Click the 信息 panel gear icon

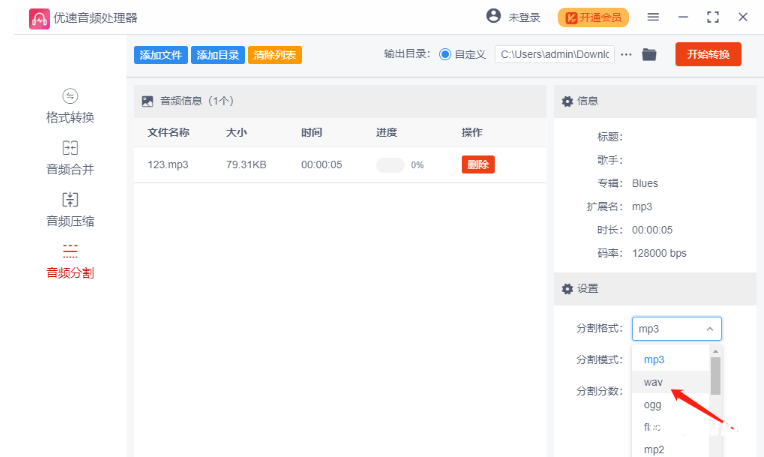(x=567, y=101)
